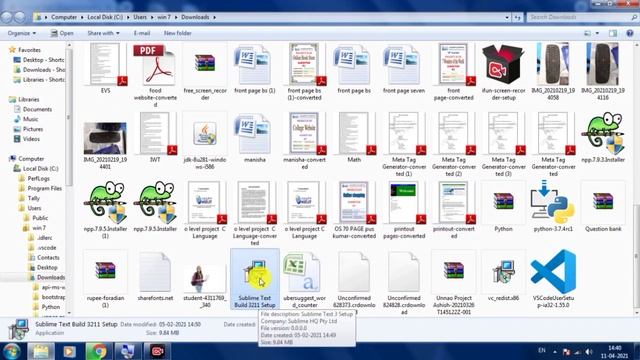Open the change view options dropdown arrow

click(598, 33)
